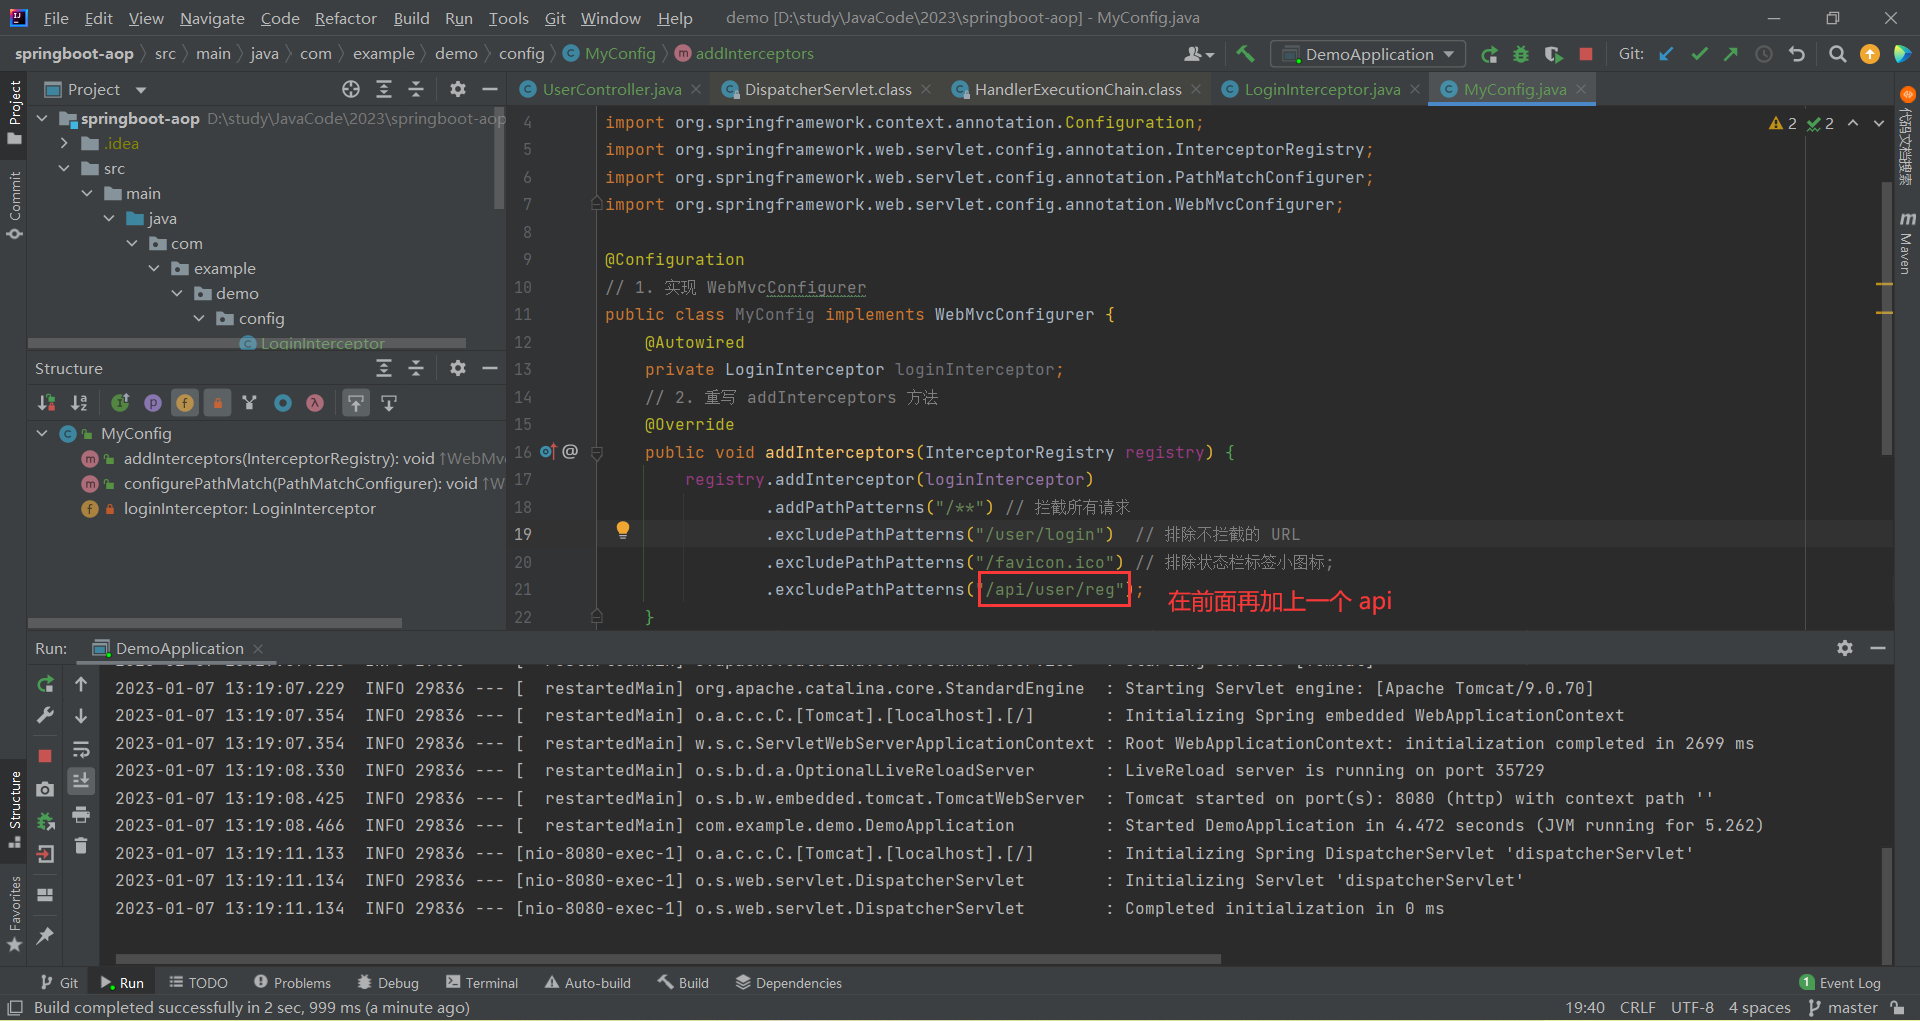Image resolution: width=1920 pixels, height=1021 pixels.
Task: Rerun DemoApplication from main toolbar
Action: click(x=1489, y=54)
